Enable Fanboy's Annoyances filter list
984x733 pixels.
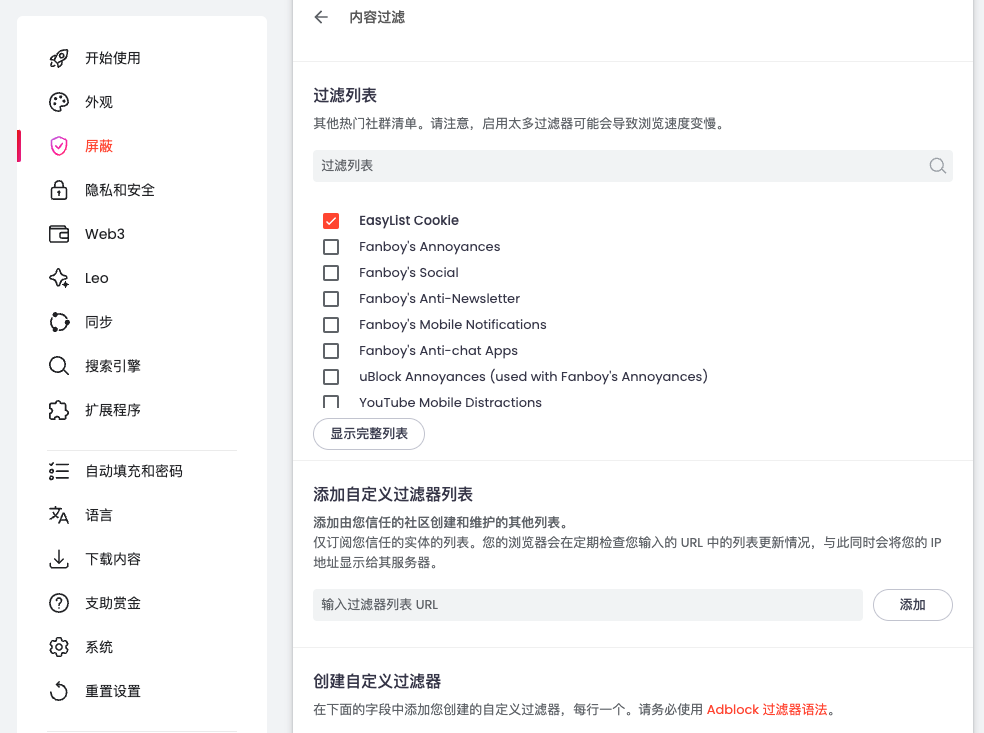click(331, 247)
